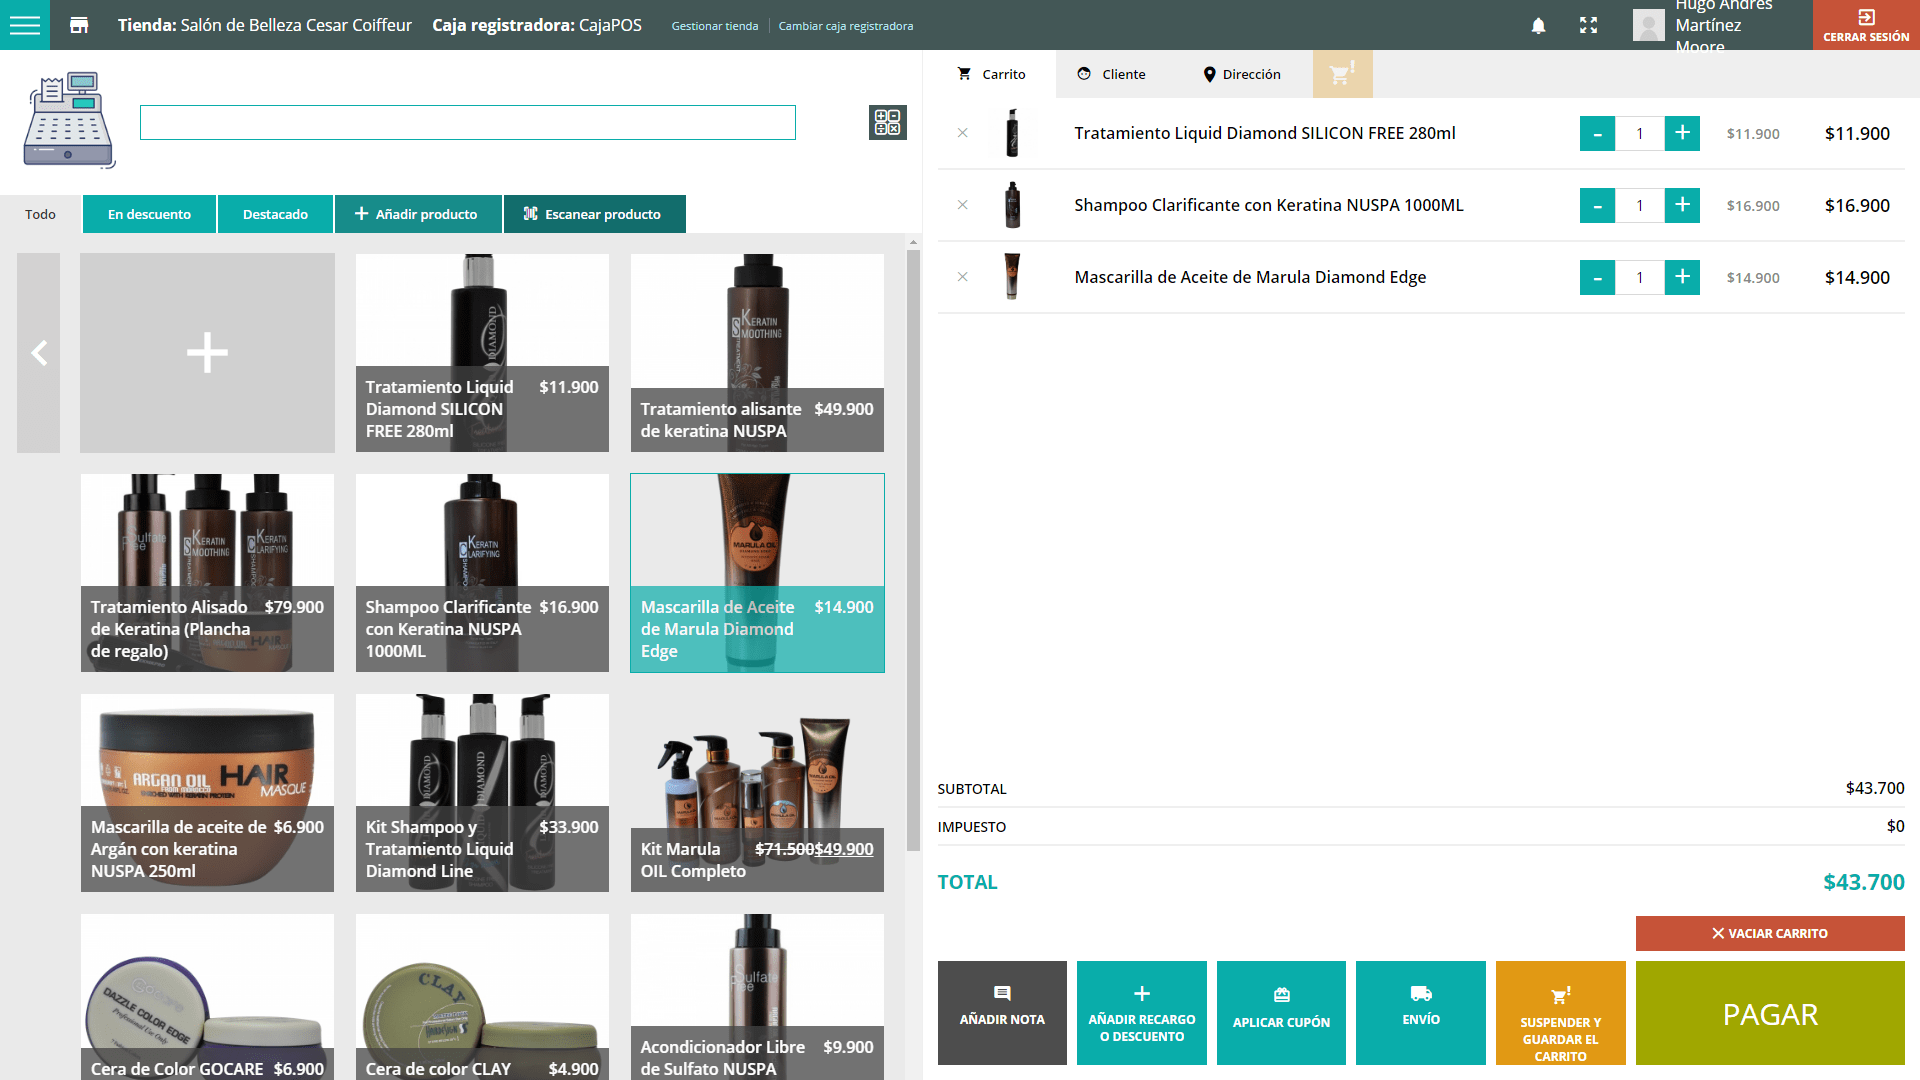Switch to the Dirección tab
The width and height of the screenshot is (1920, 1080).
tap(1242, 74)
